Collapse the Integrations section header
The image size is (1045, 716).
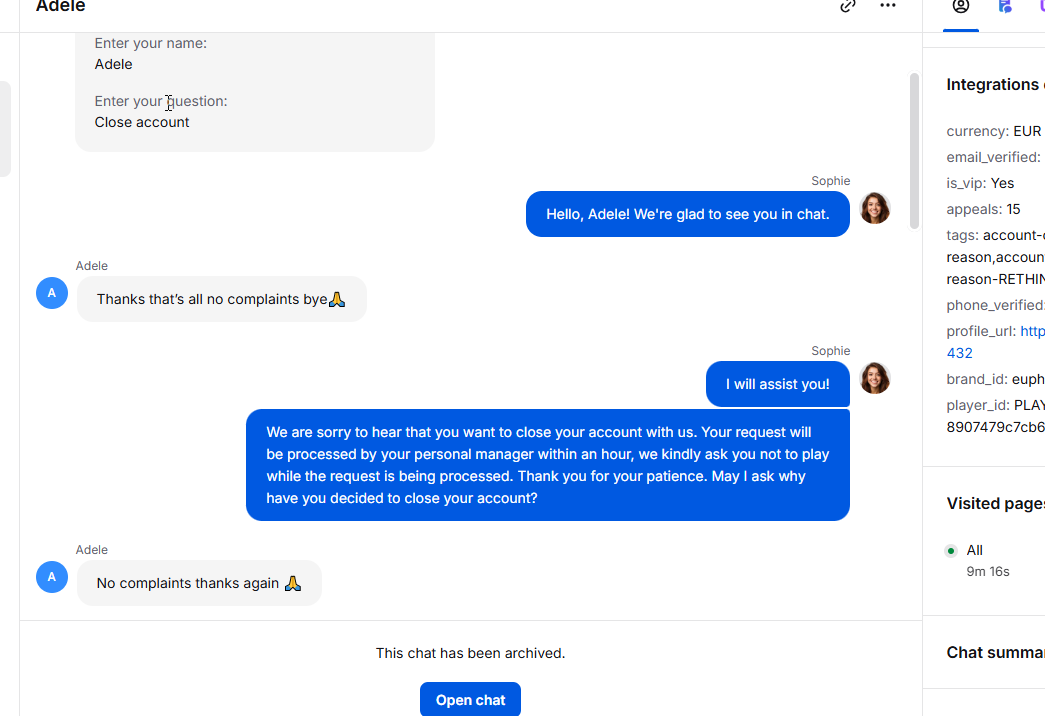pyautogui.click(x=996, y=85)
